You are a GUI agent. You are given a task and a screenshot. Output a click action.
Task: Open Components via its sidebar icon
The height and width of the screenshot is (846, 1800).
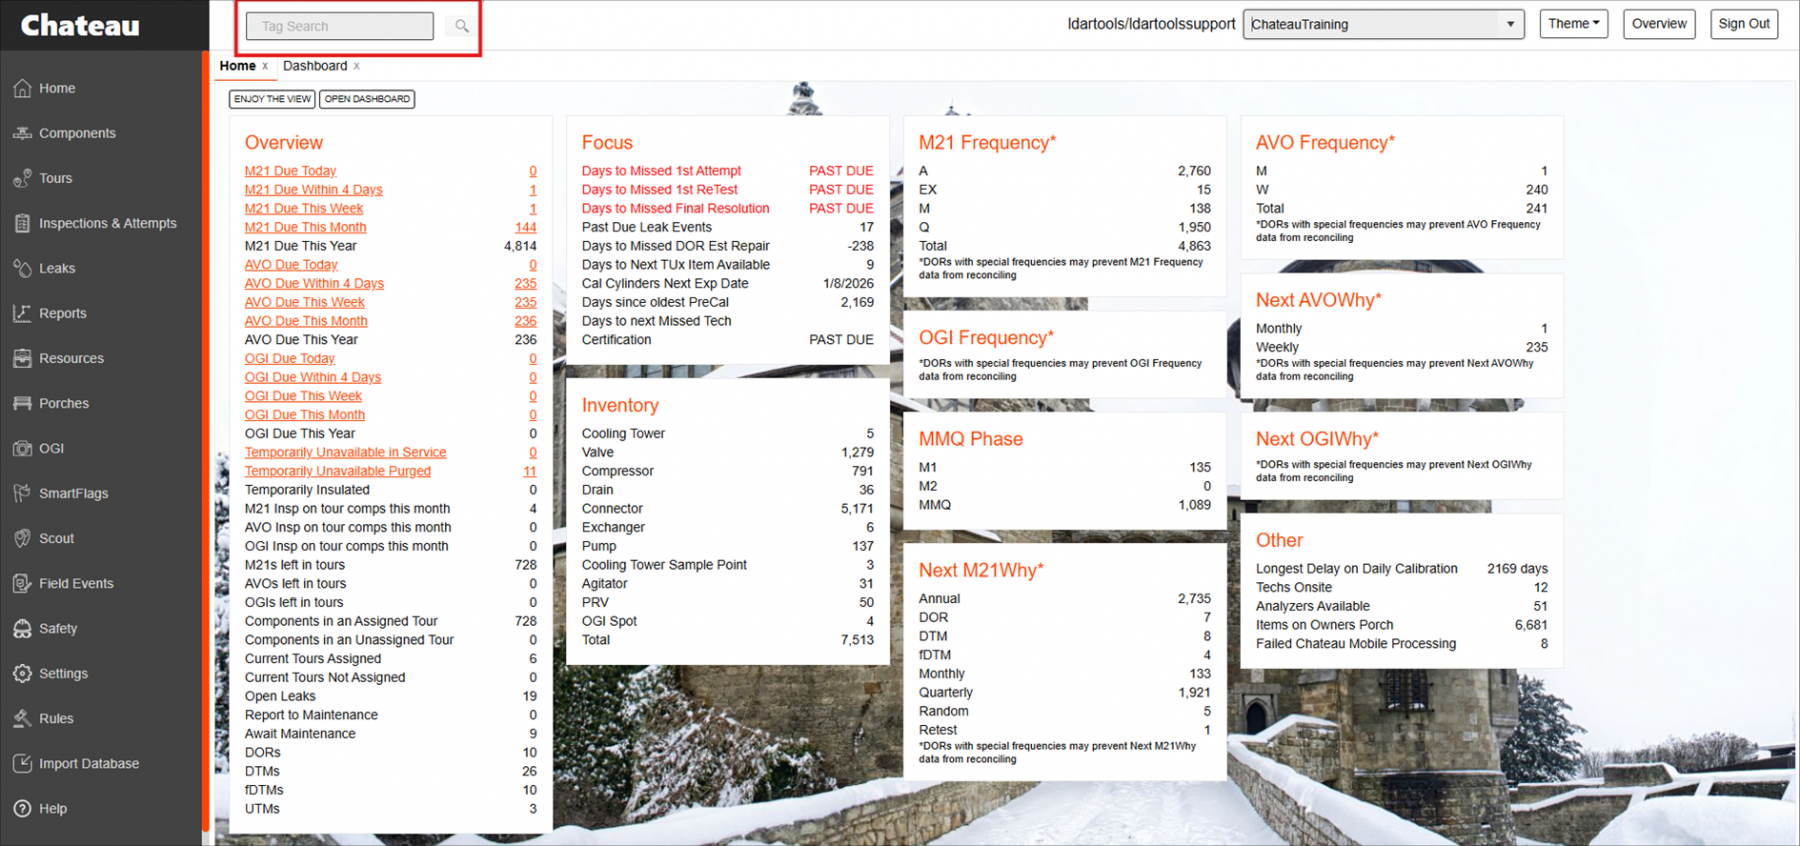click(x=22, y=133)
